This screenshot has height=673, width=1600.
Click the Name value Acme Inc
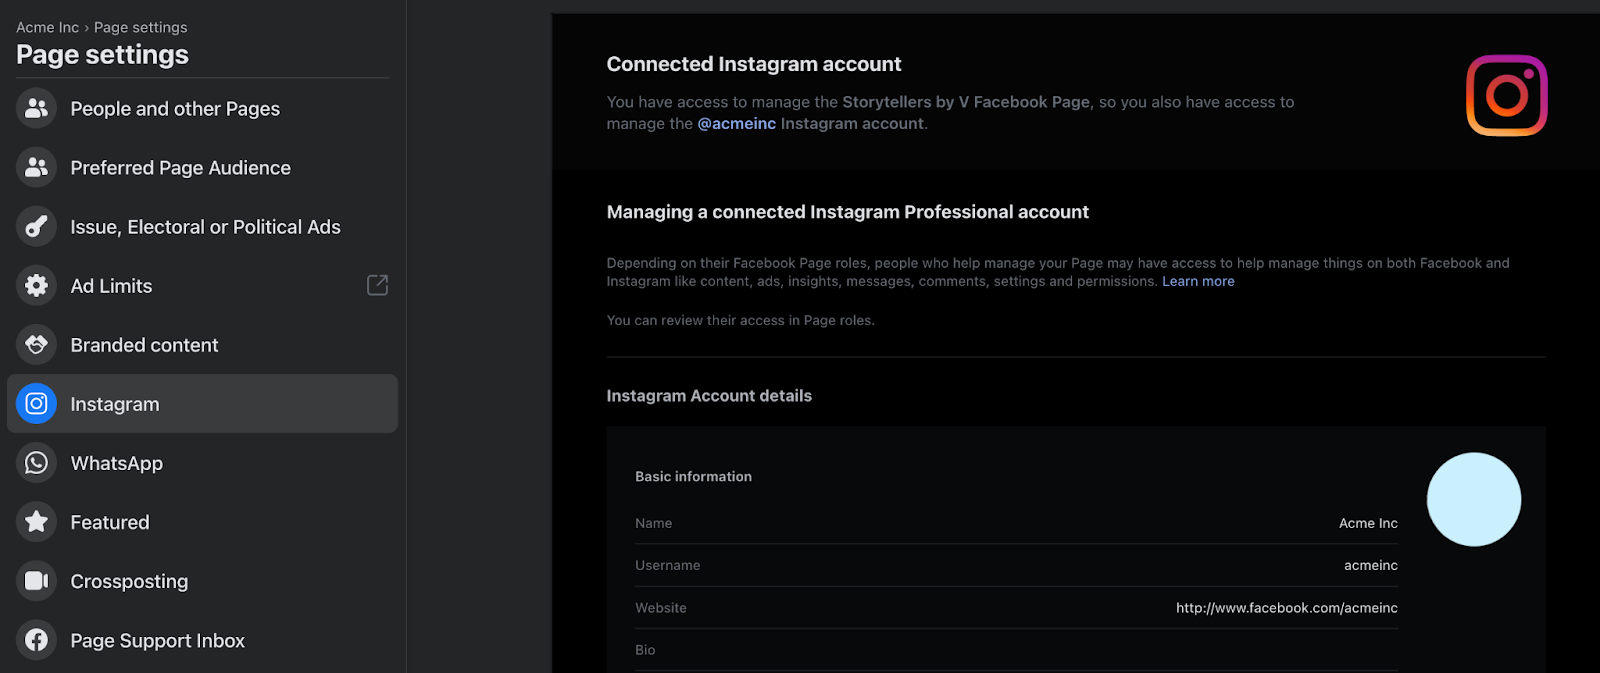coord(1368,523)
